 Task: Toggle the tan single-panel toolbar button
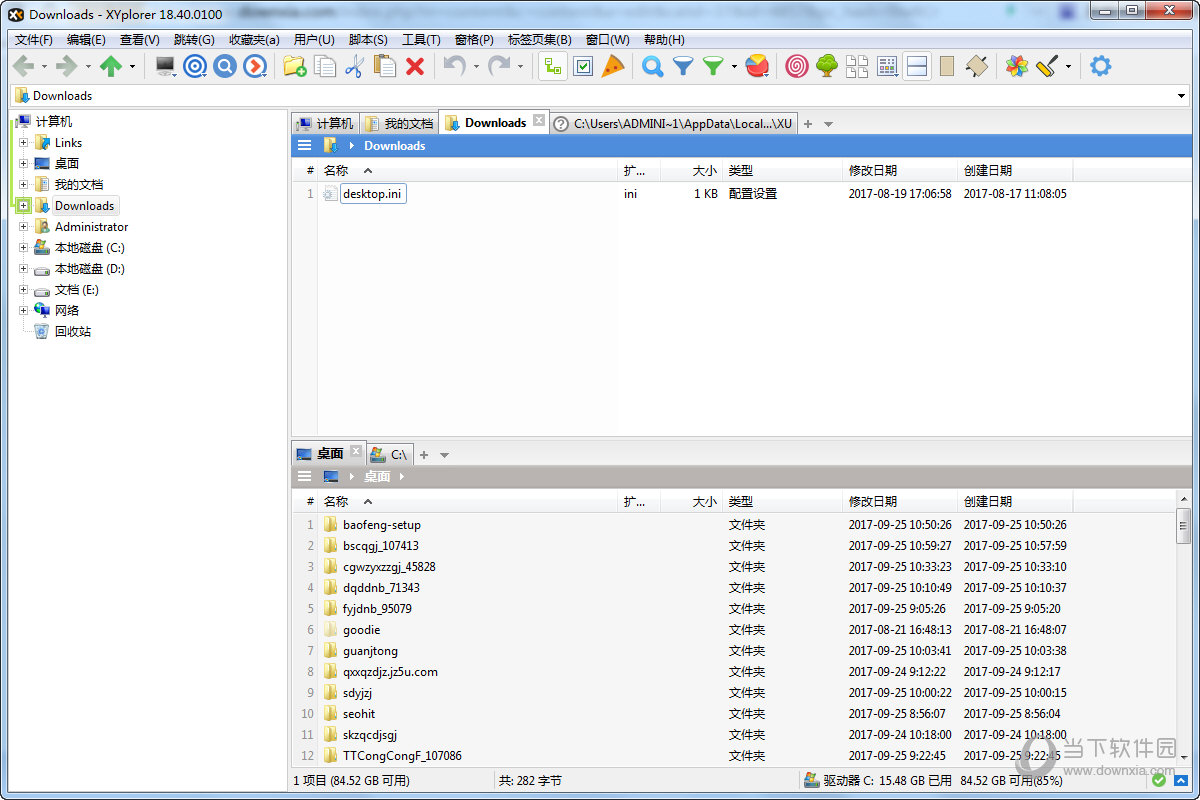click(947, 67)
